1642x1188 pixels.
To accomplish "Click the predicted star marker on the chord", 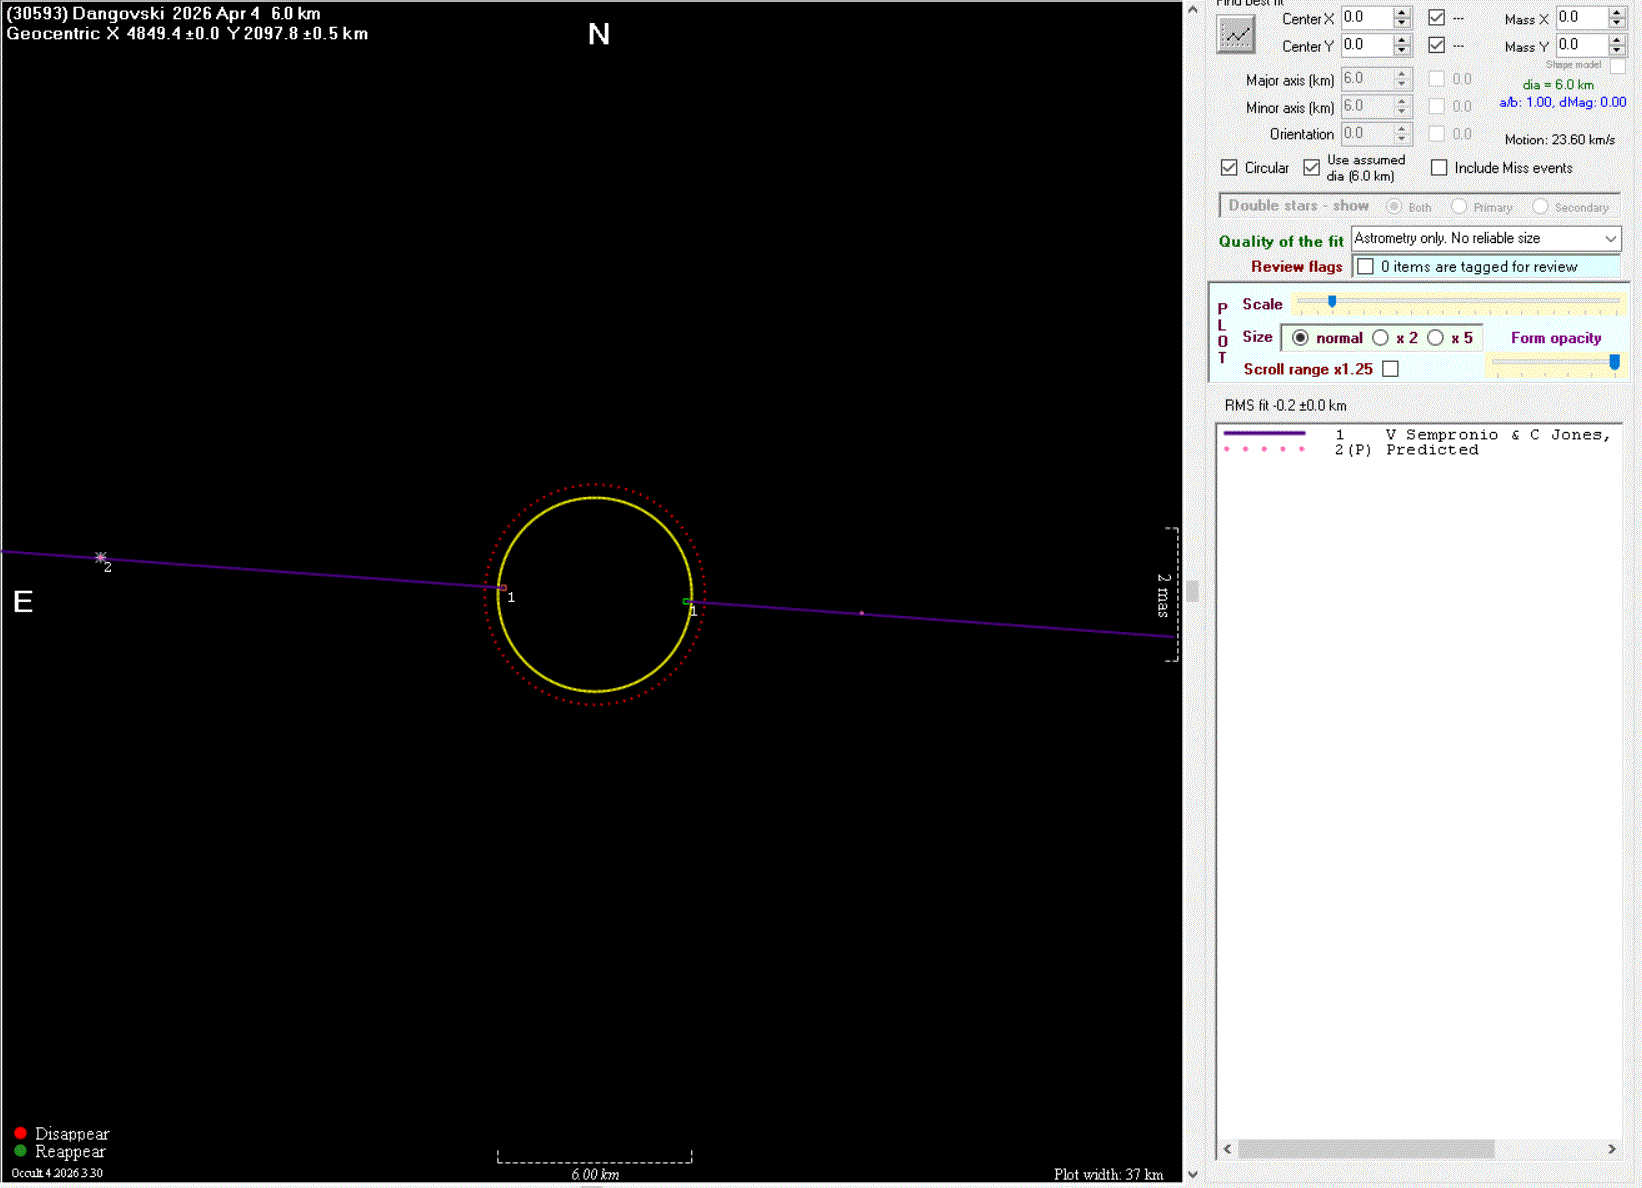I will pyautogui.click(x=101, y=557).
